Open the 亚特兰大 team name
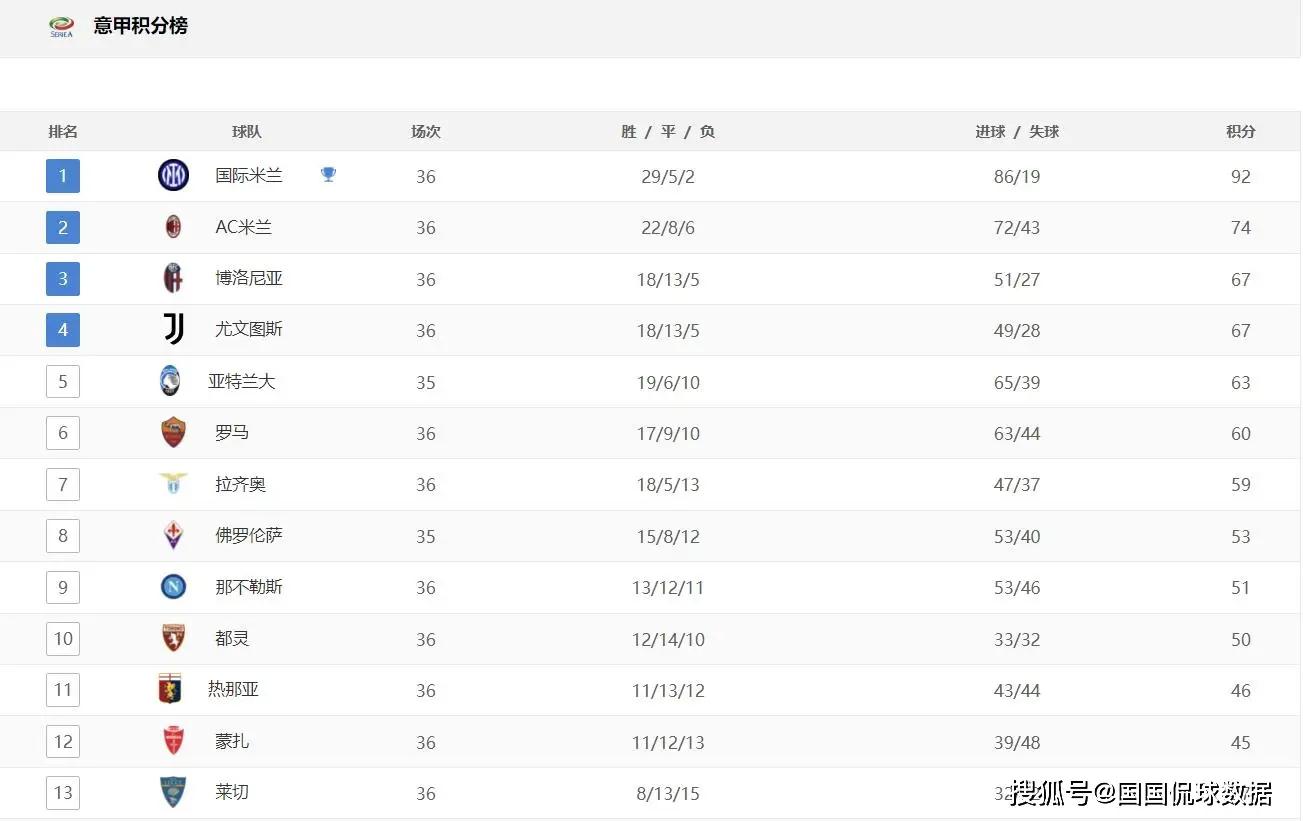1303x821 pixels. point(241,381)
